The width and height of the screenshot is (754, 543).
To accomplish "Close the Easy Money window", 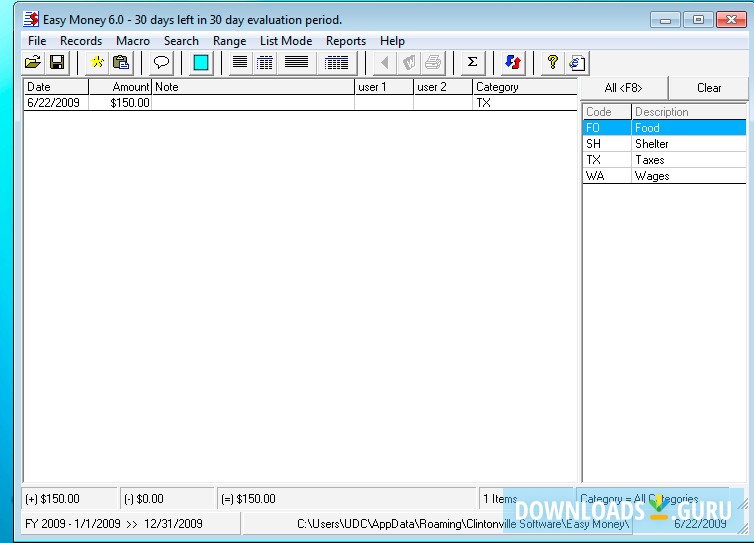I will 731,20.
